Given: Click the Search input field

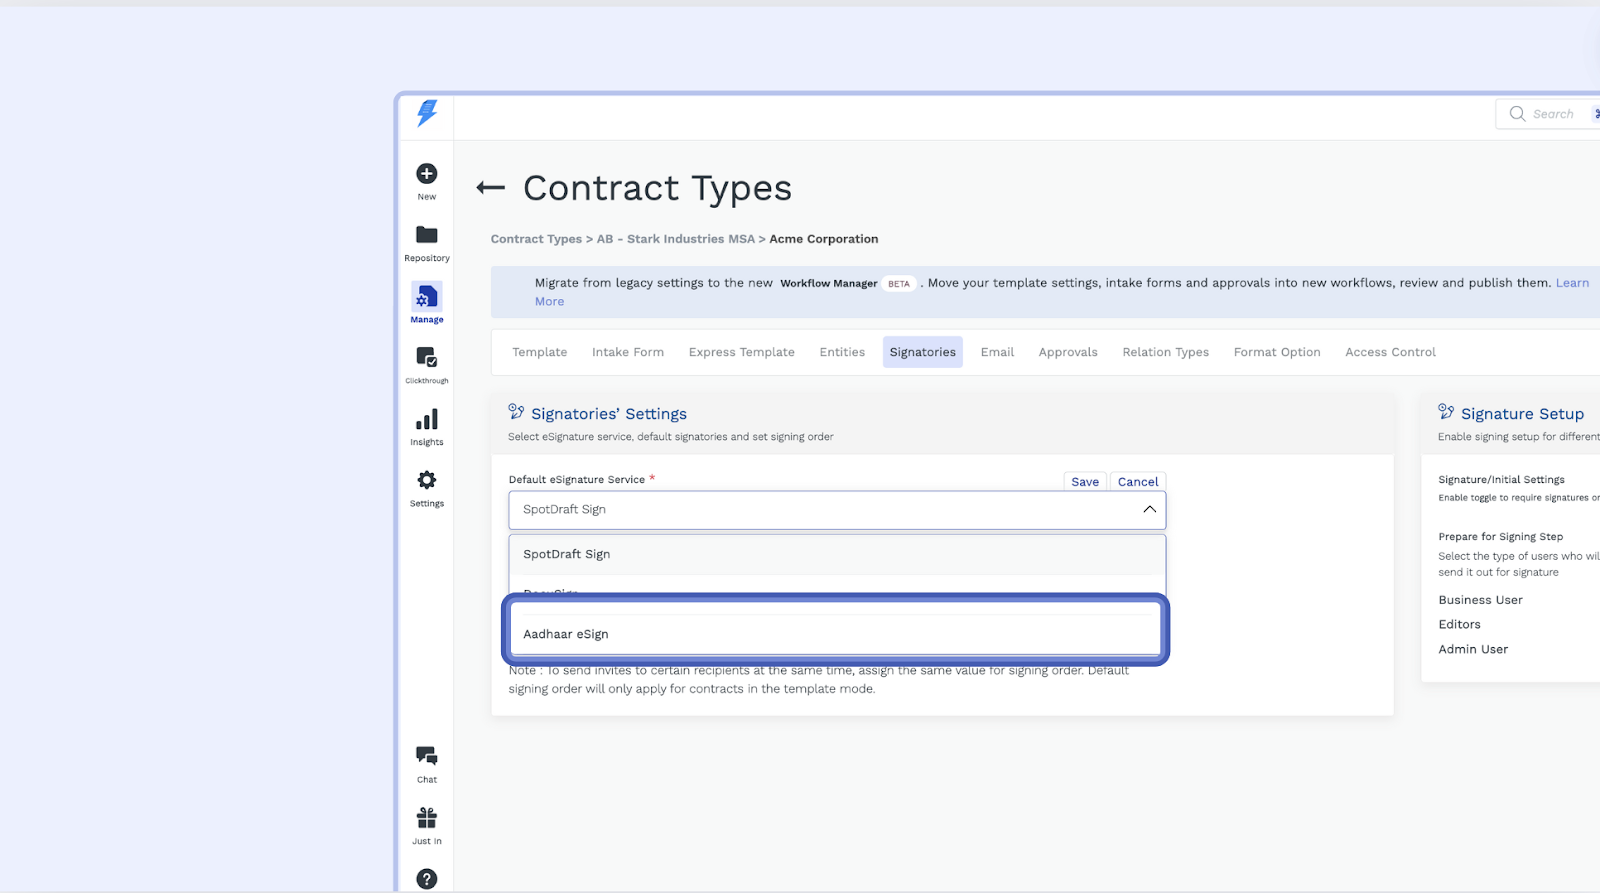Looking at the screenshot, I should (1552, 114).
